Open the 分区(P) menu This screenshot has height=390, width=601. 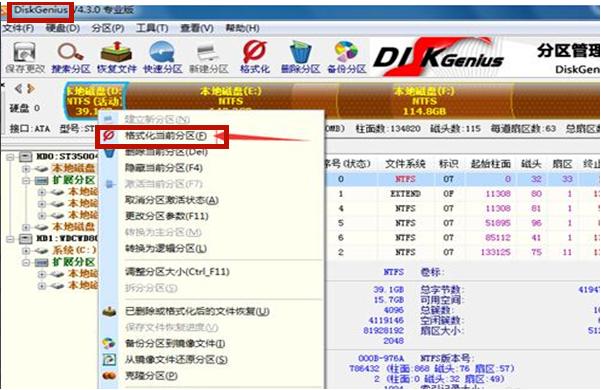[108, 28]
